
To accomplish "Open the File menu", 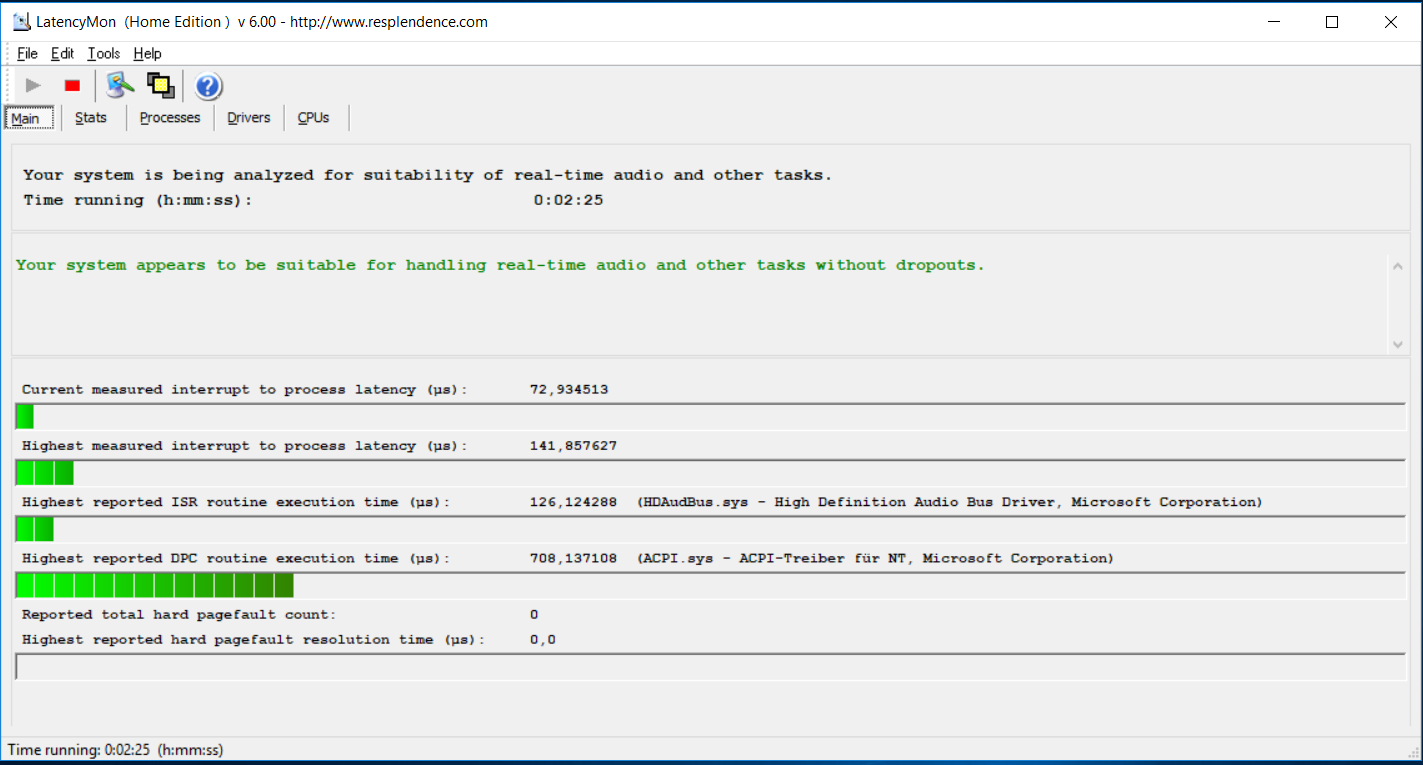I will click(27, 54).
